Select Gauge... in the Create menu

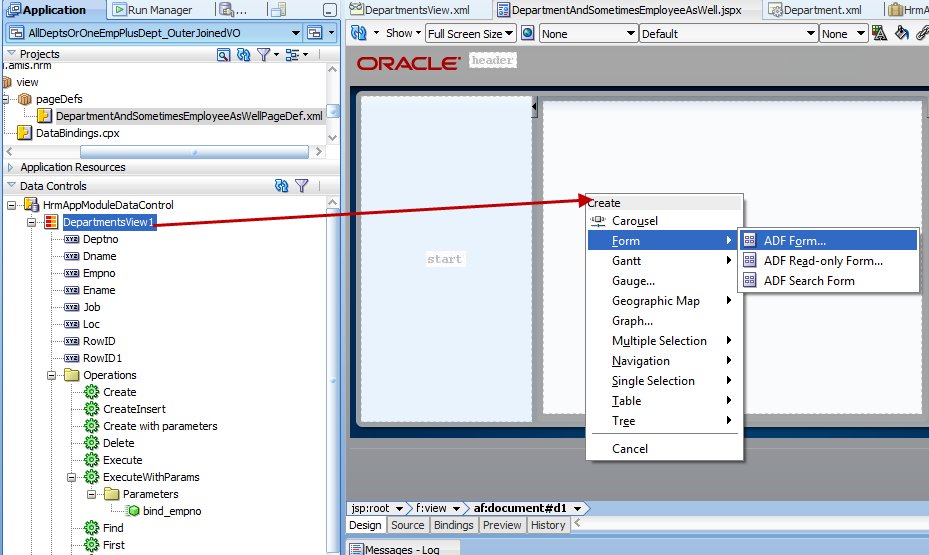[664, 281]
